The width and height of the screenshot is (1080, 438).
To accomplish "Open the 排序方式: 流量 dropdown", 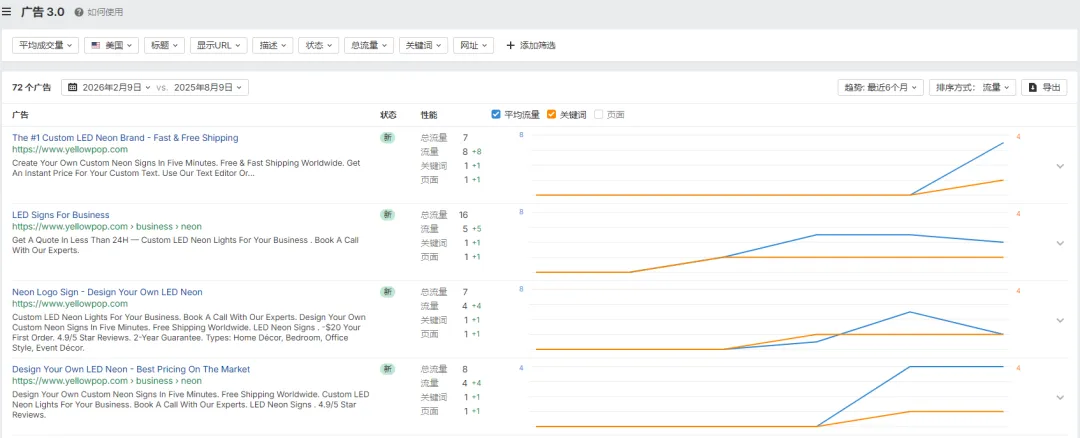I will (x=972, y=88).
